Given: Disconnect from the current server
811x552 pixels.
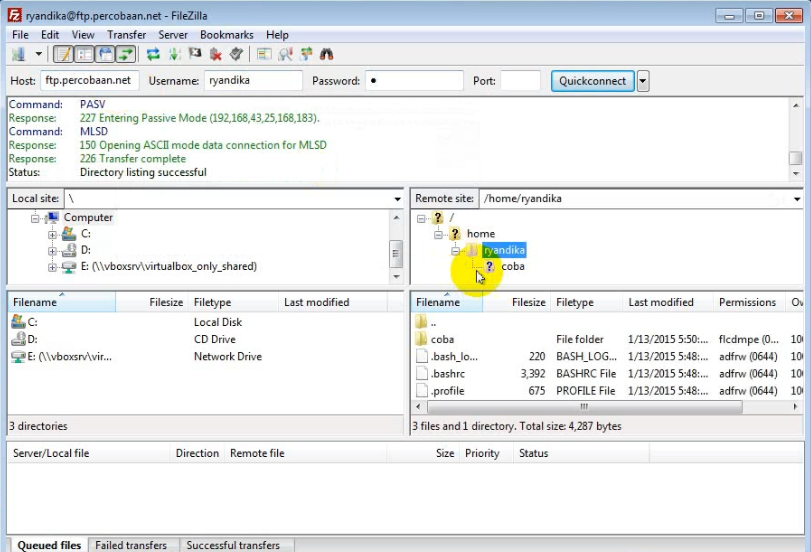Looking at the screenshot, I should [216, 54].
